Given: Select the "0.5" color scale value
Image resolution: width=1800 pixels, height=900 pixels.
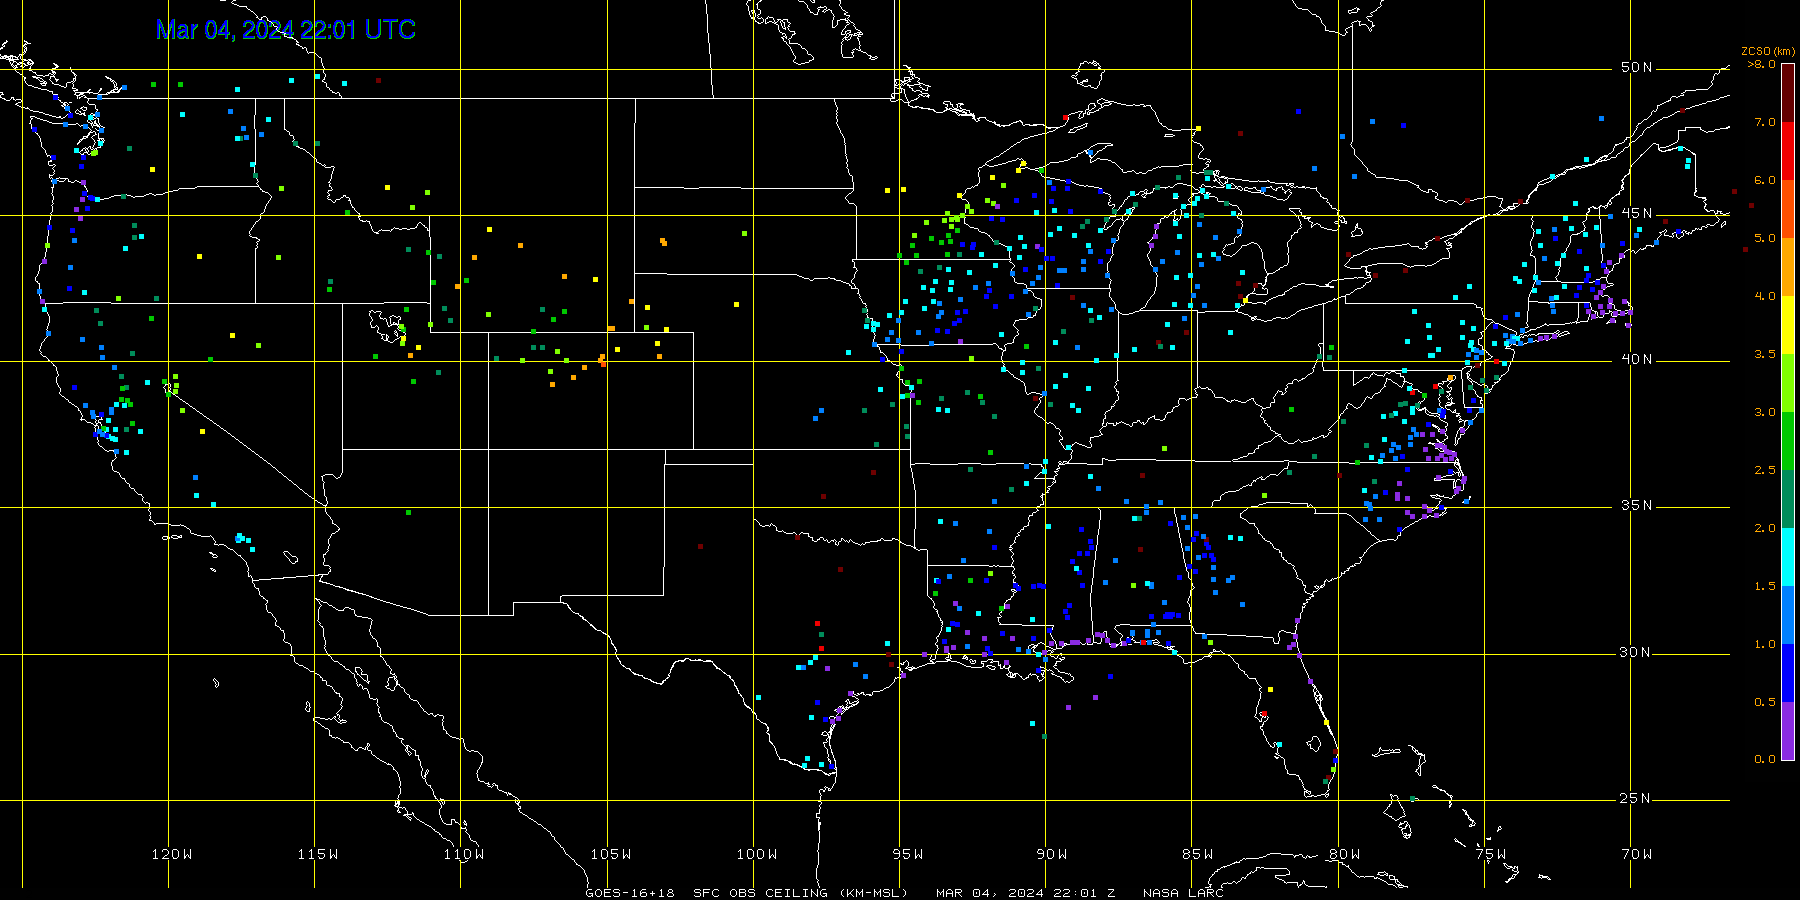Looking at the screenshot, I should (1765, 702).
